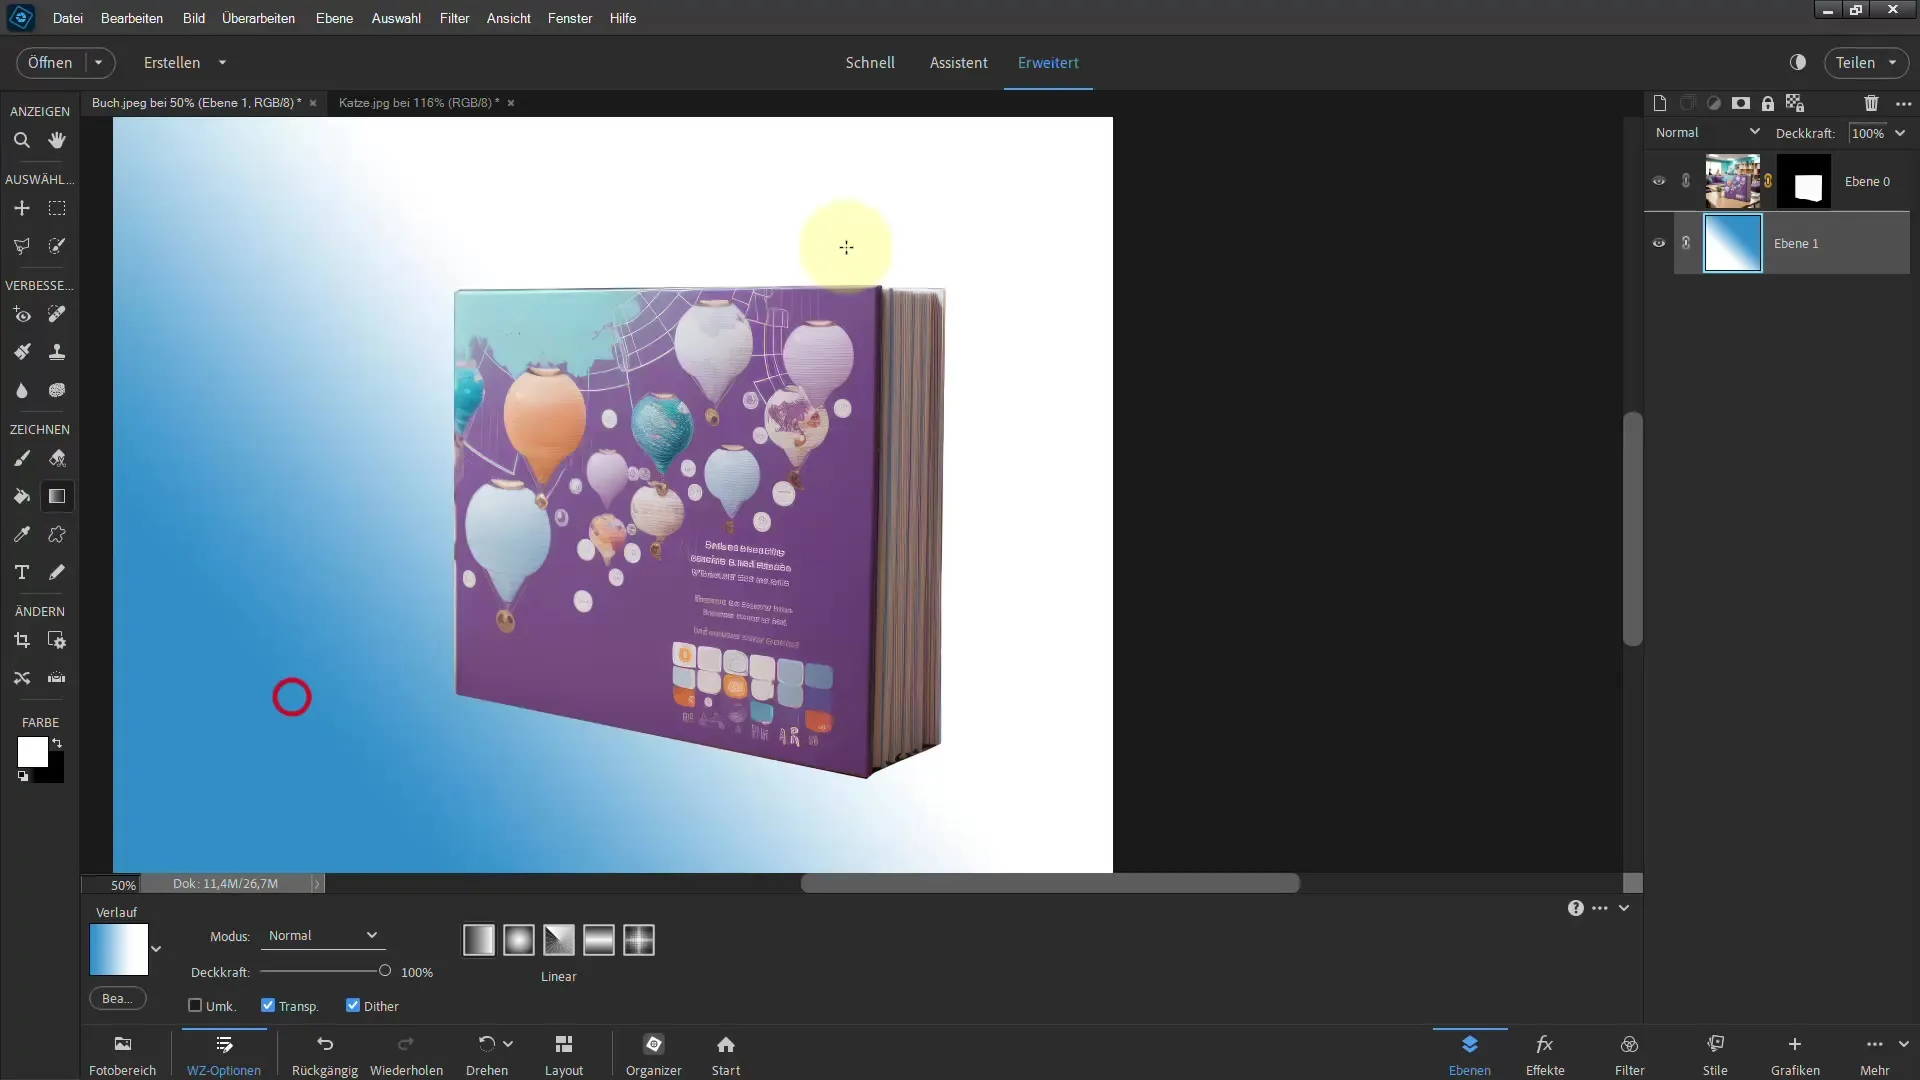
Task: Add a layer mask icon
Action: click(x=1741, y=103)
